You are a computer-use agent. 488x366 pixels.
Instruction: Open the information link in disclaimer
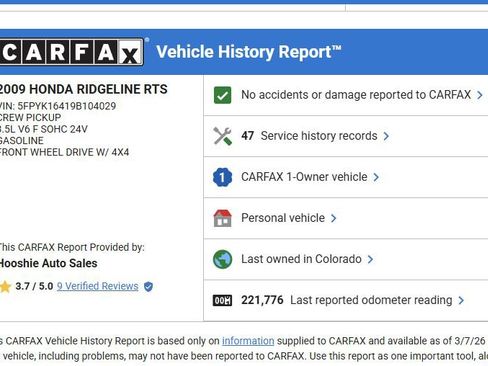[x=248, y=341]
